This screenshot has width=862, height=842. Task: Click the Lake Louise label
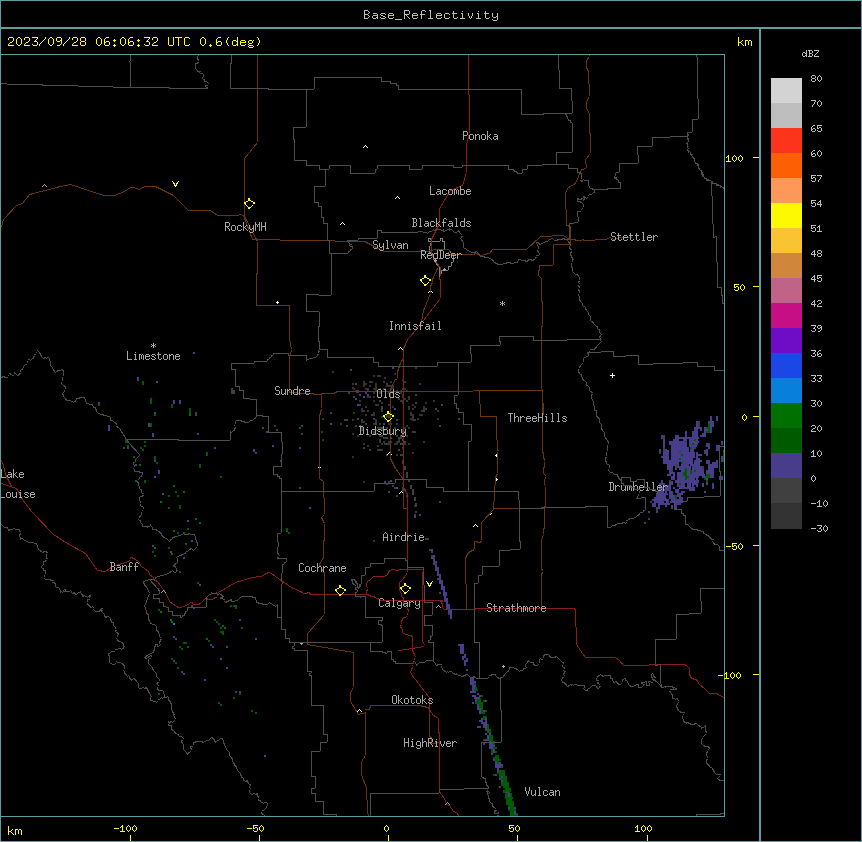pyautogui.click(x=18, y=484)
